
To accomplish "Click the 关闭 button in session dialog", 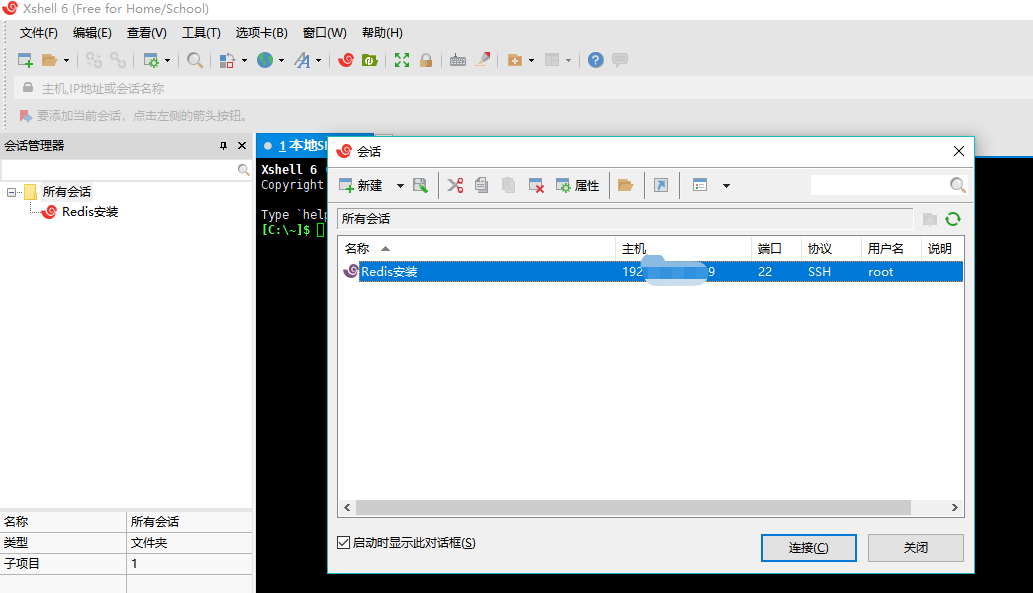I will coord(916,548).
